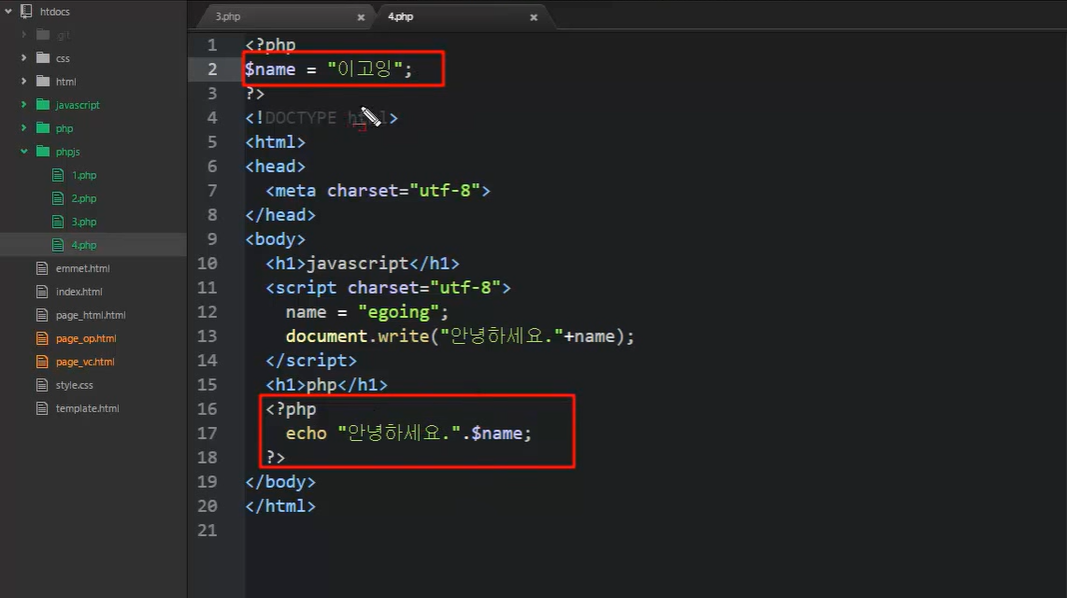1067x598 pixels.
Task: Click line number 2 in gutter
Action: (x=212, y=69)
